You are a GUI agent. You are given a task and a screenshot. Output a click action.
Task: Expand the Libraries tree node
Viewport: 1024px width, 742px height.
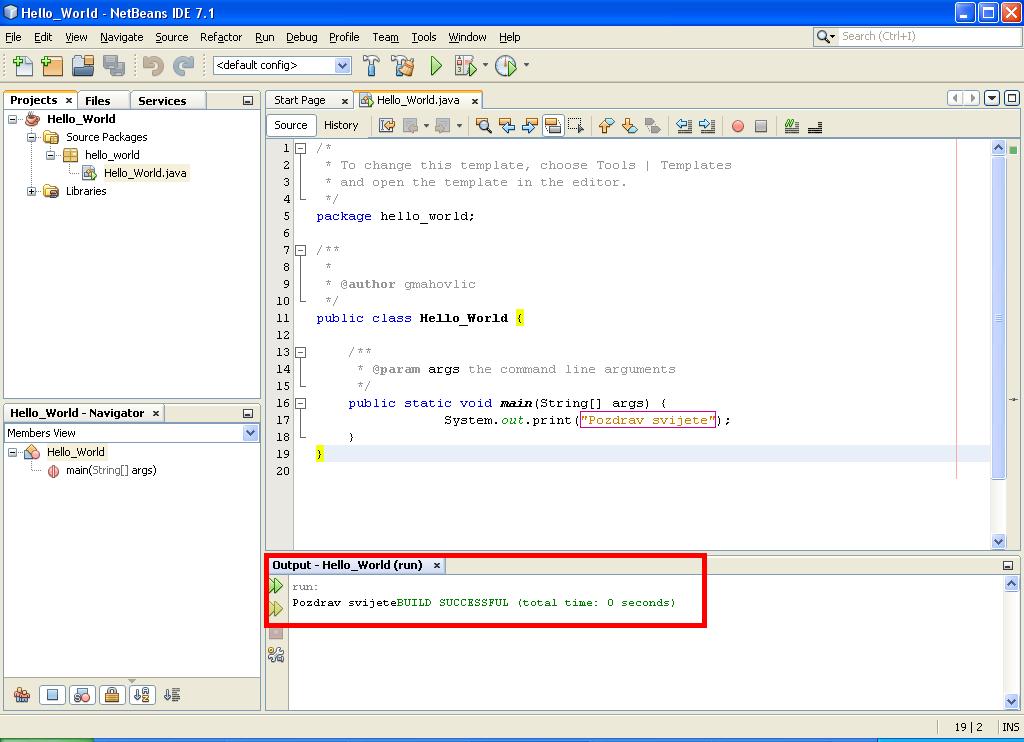(x=32, y=191)
